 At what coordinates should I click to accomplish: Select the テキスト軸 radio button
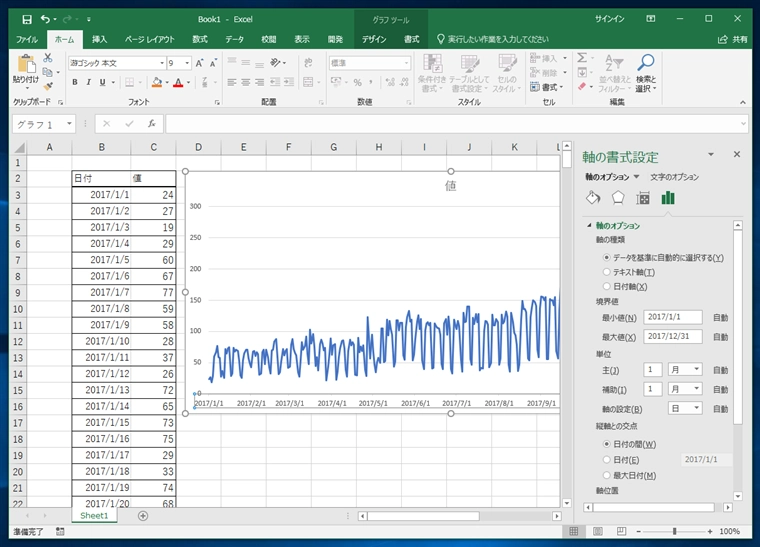(607, 272)
